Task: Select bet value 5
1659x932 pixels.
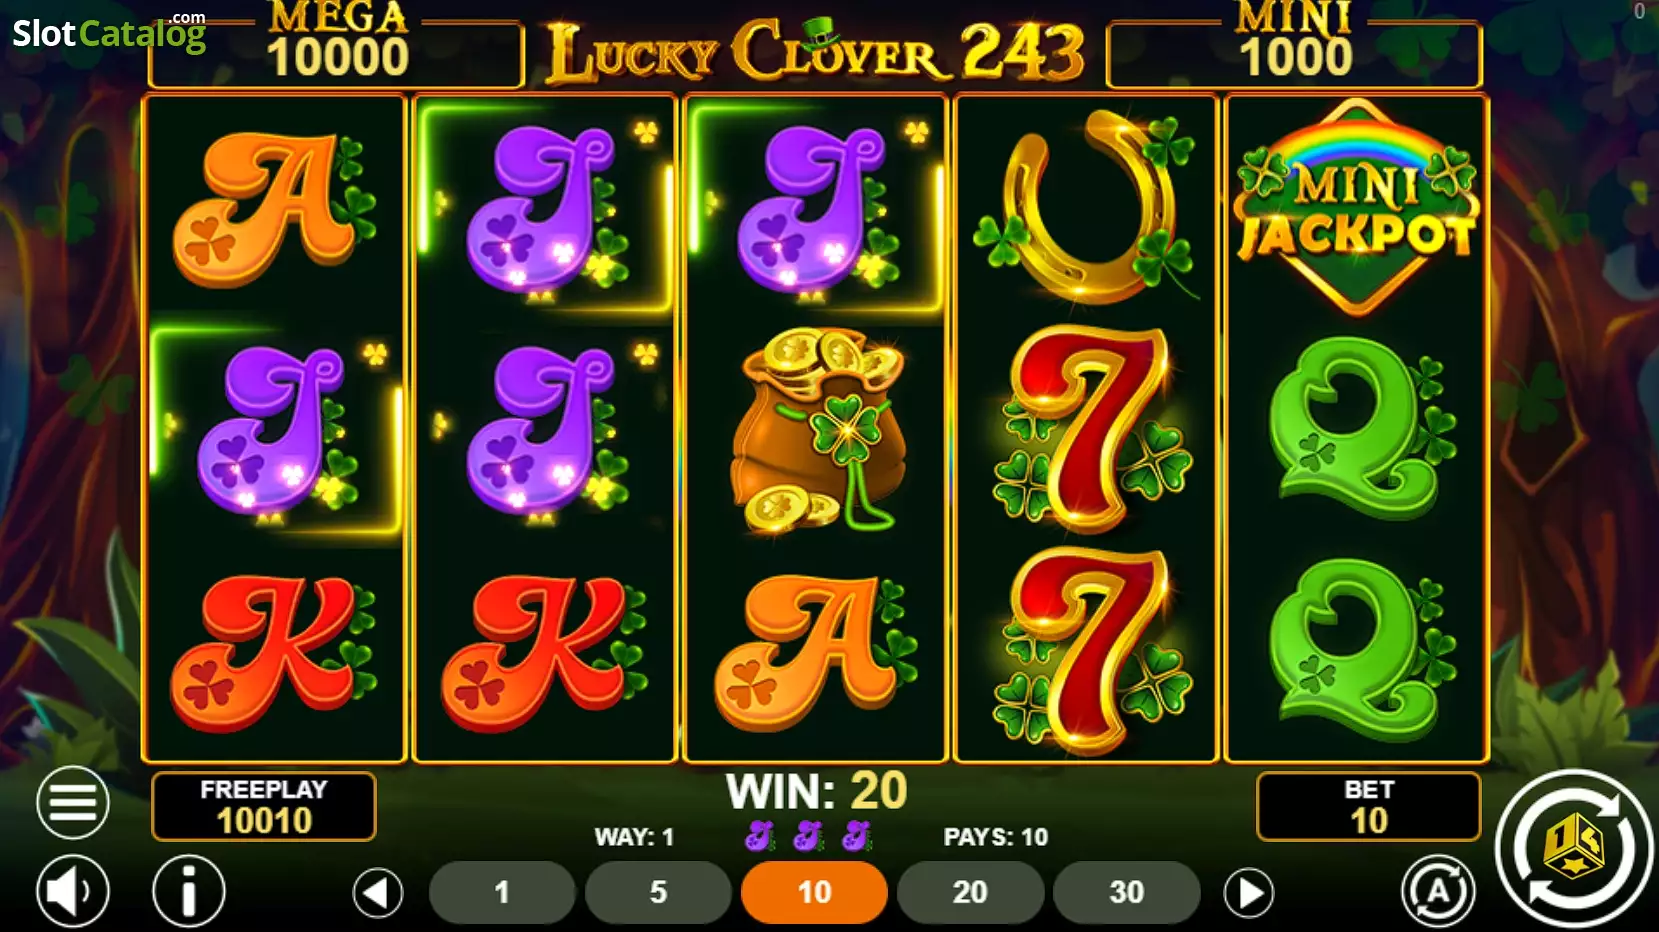Action: click(658, 892)
